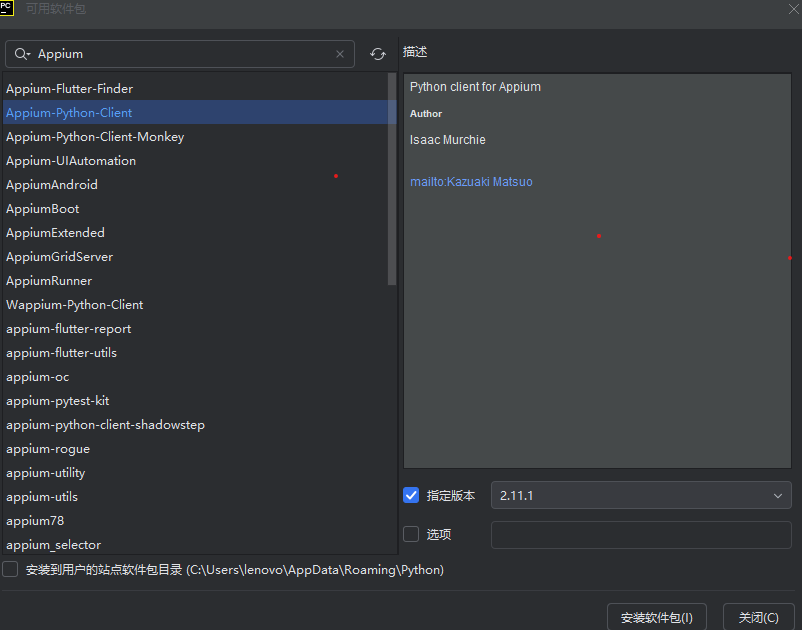Click the 安装软件包(I) button

point(656,617)
